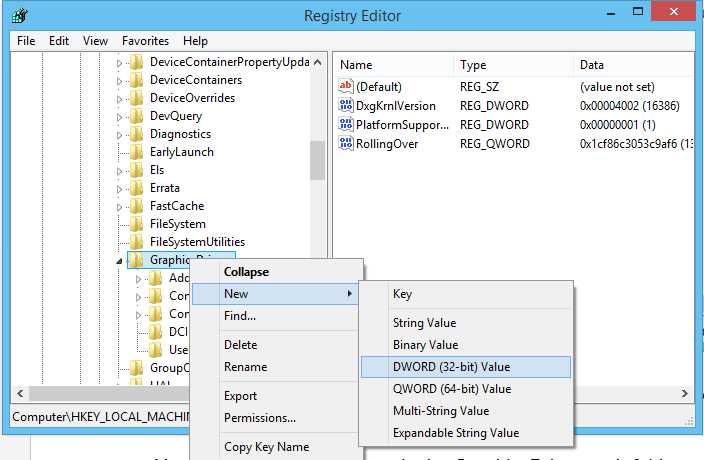Click the (Default) string value icon
This screenshot has height=460, width=704.
click(346, 86)
